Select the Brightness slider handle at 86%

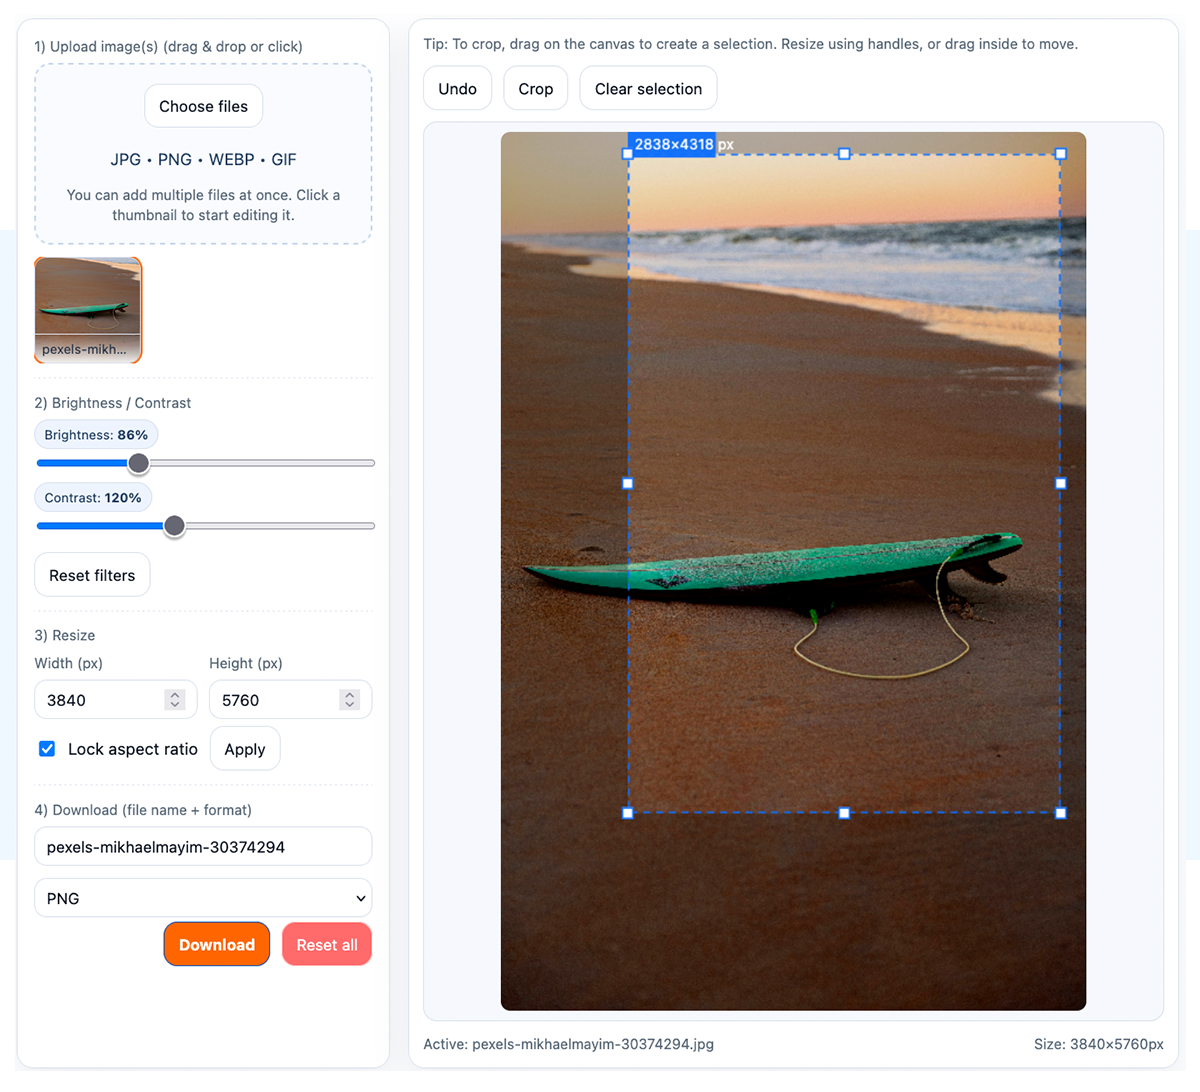pyautogui.click(x=138, y=463)
